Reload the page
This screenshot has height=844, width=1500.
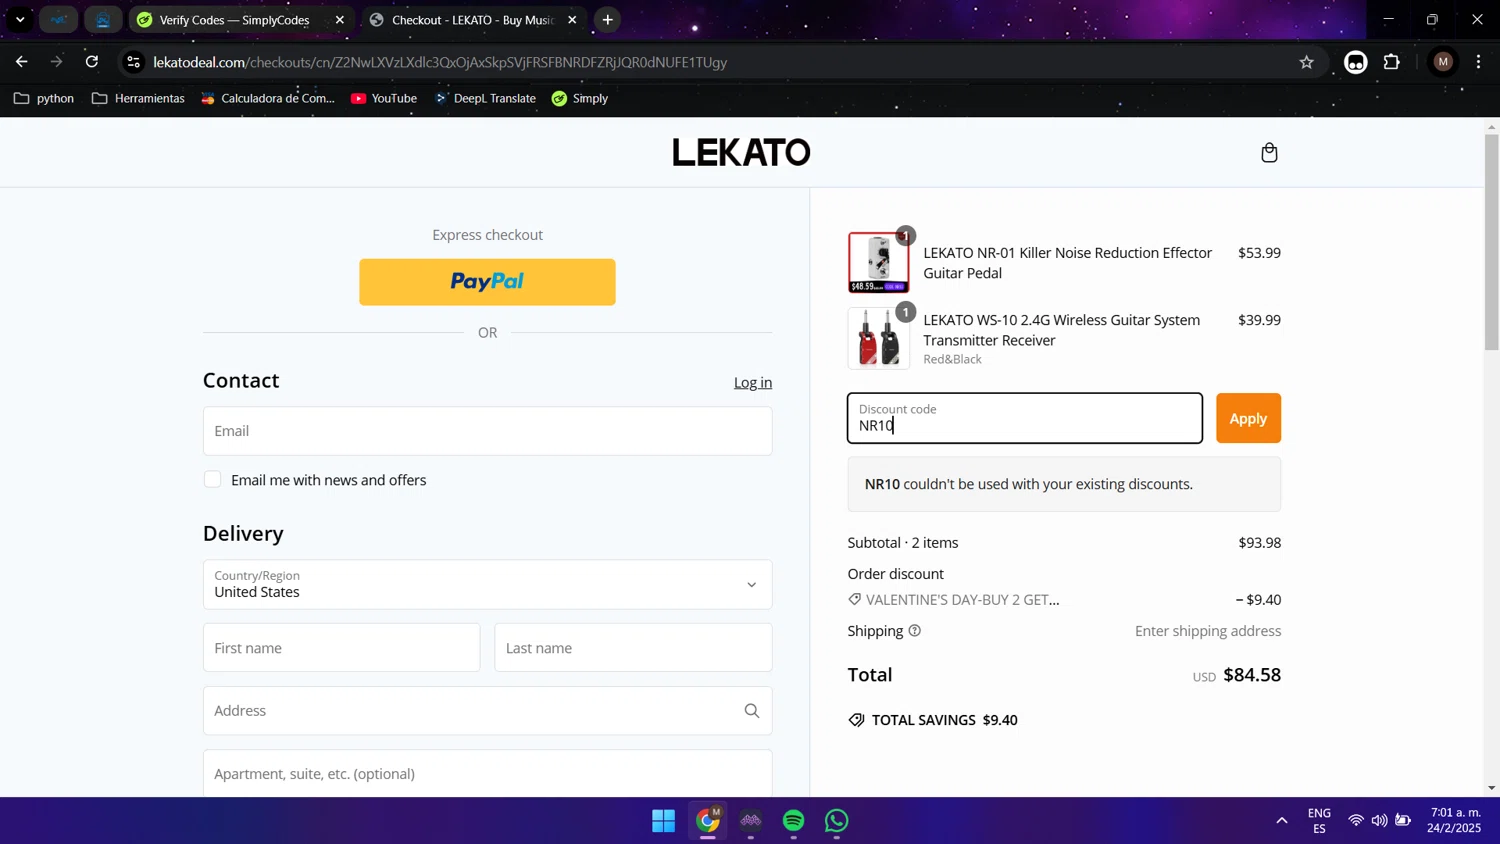pos(92,62)
